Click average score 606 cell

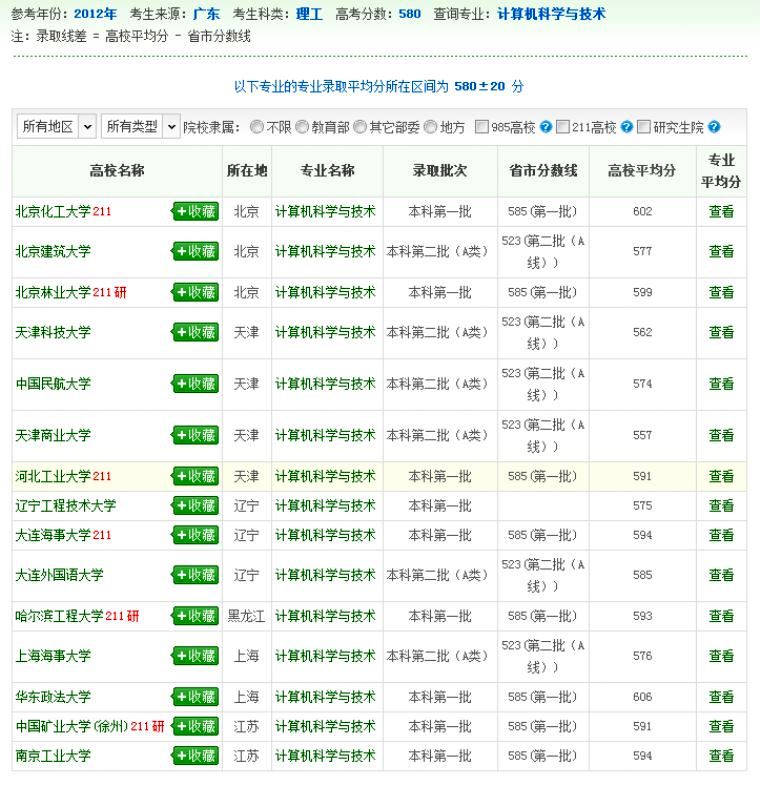click(642, 696)
